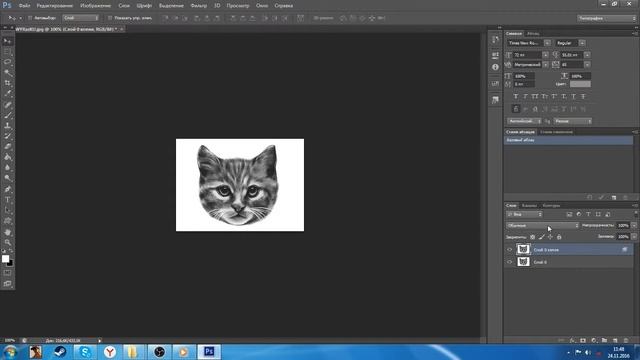This screenshot has width=640, height=360.
Task: Check Показать упр. элем. option
Action: (x=110, y=18)
